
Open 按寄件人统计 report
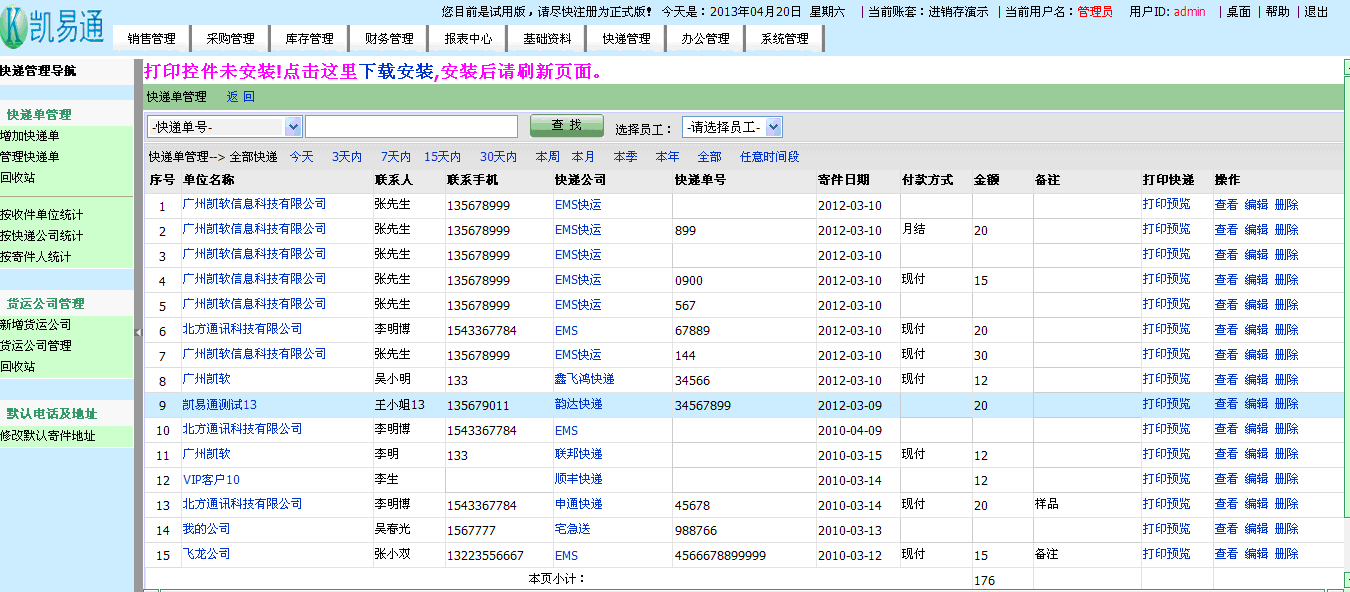click(36, 257)
